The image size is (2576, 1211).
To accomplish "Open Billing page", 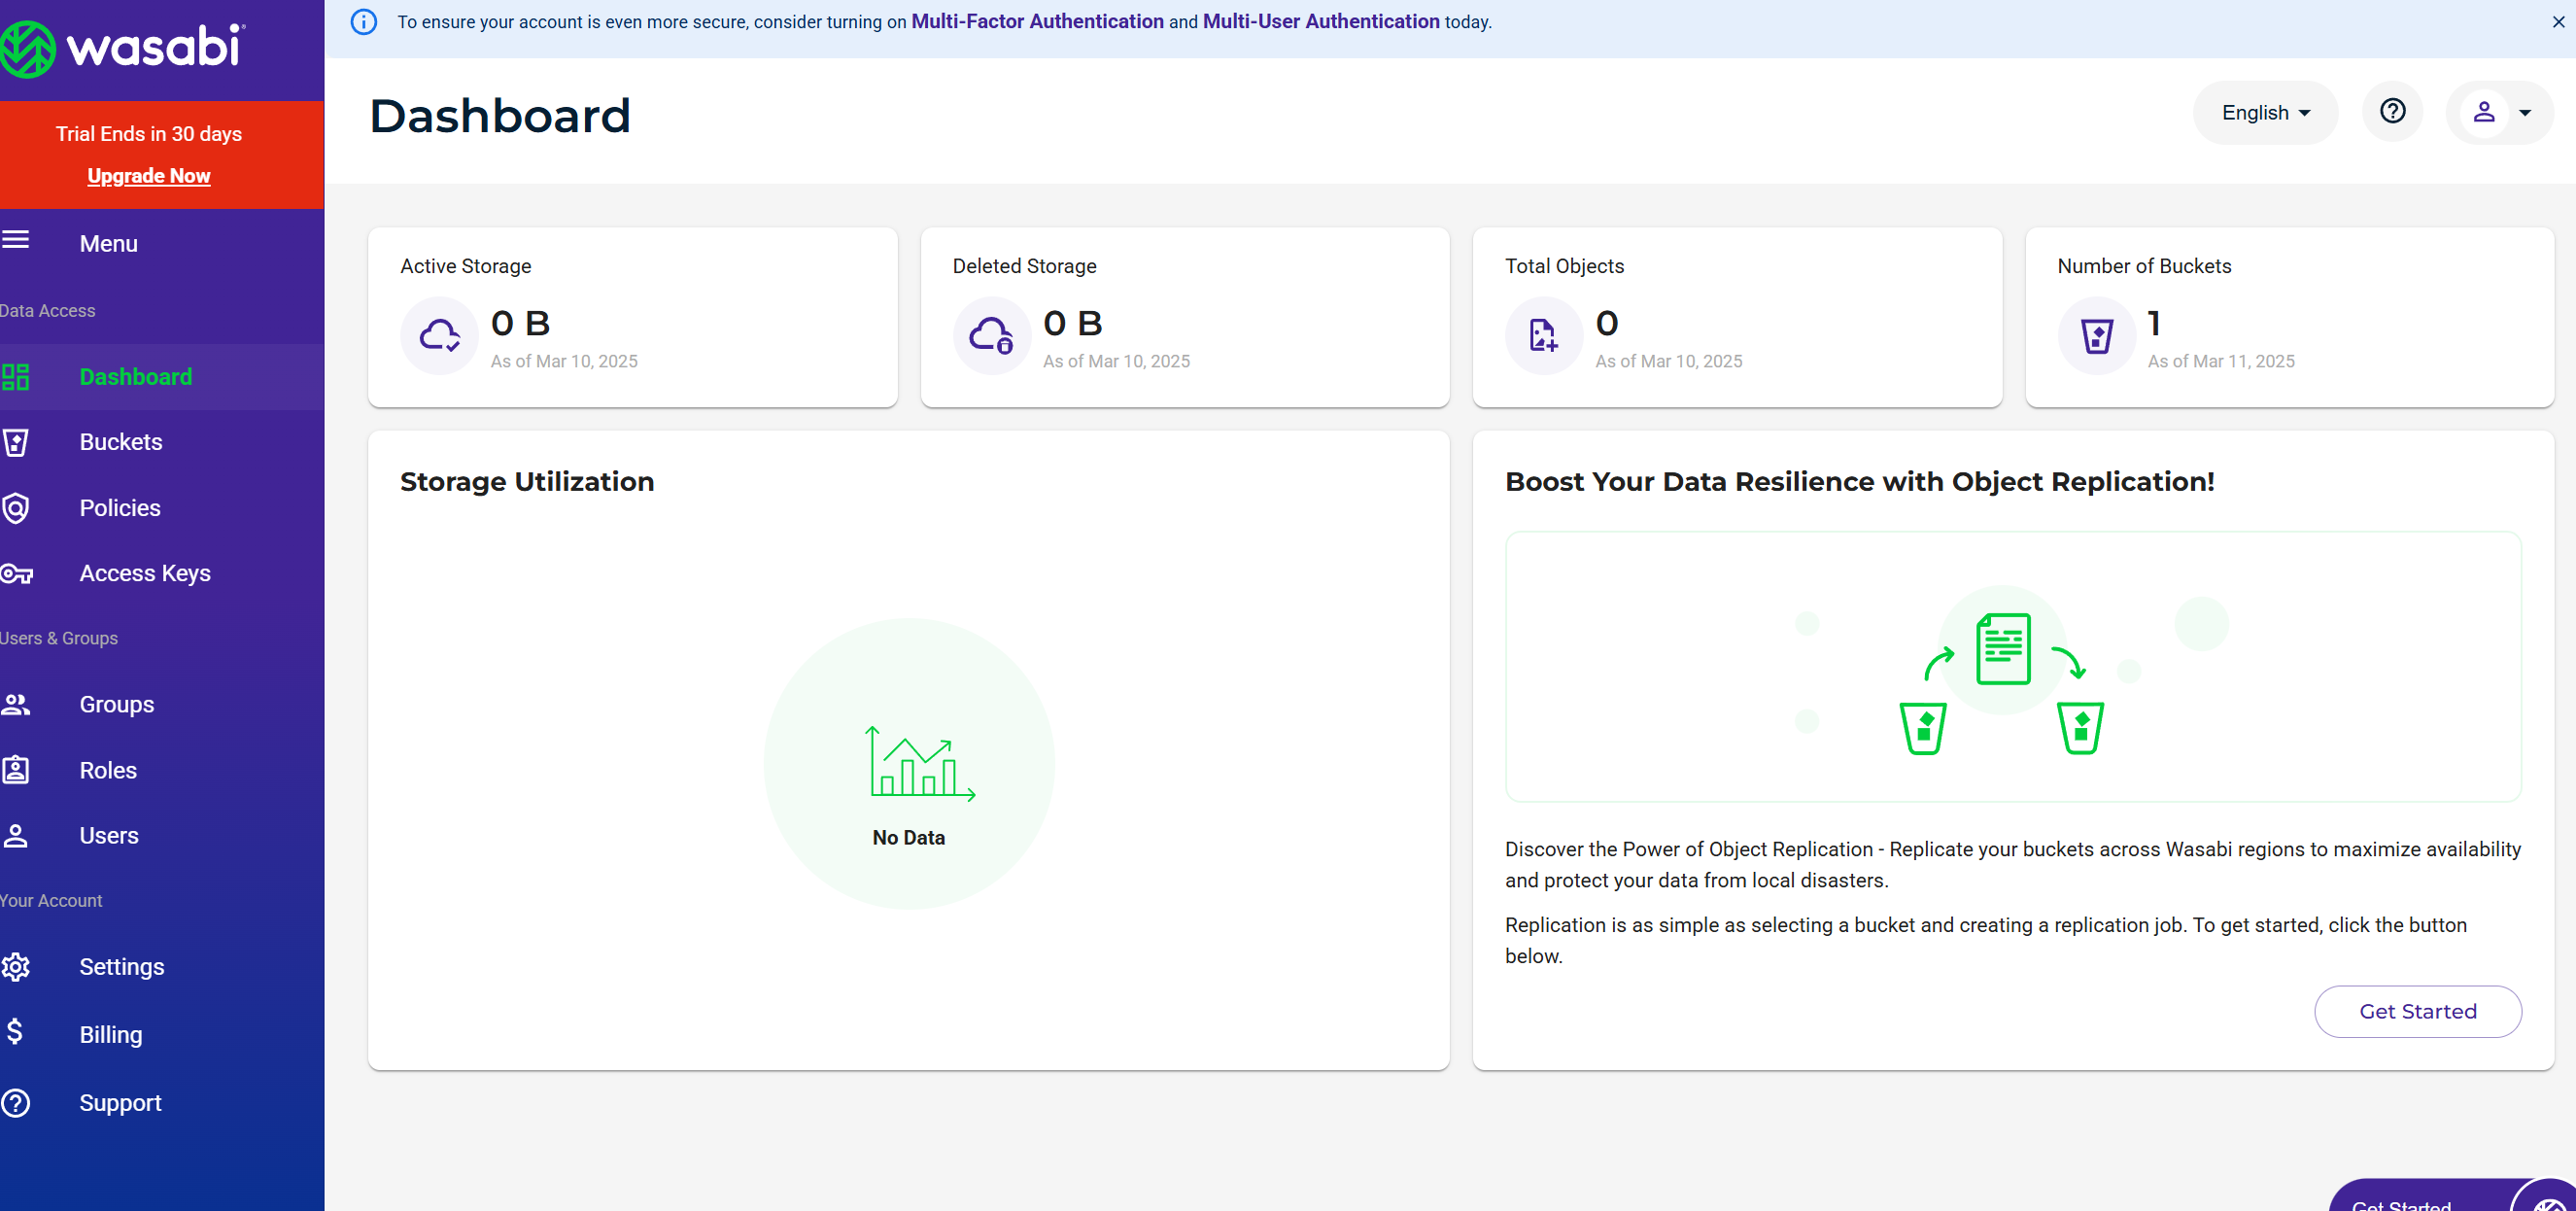I will [162, 1034].
